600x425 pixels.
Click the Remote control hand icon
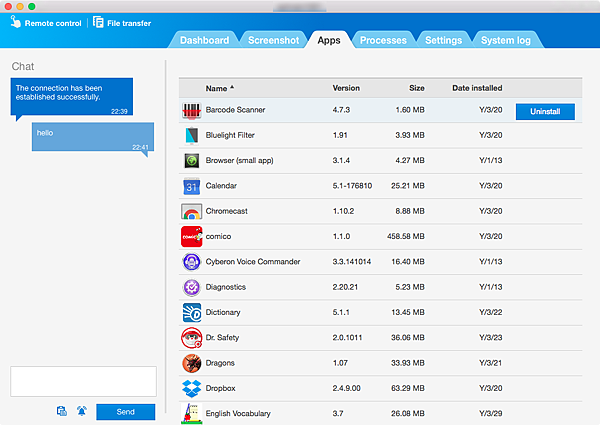(x=15, y=22)
